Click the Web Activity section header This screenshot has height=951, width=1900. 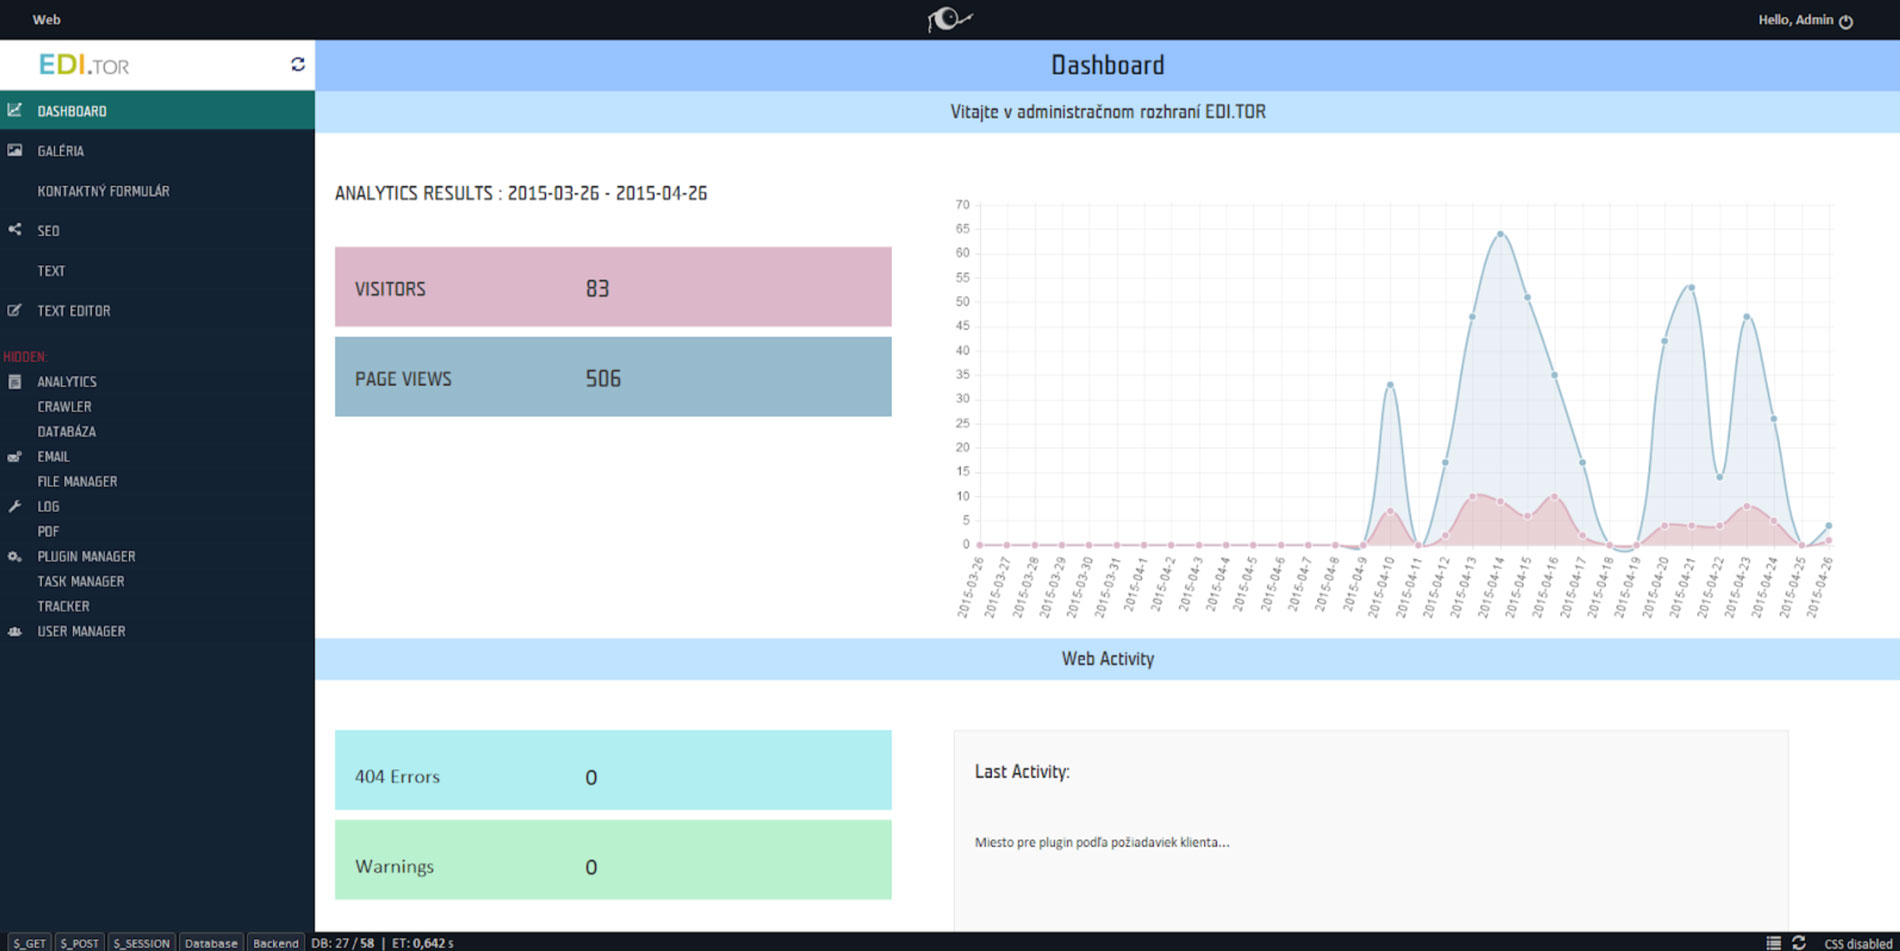pyautogui.click(x=1107, y=659)
